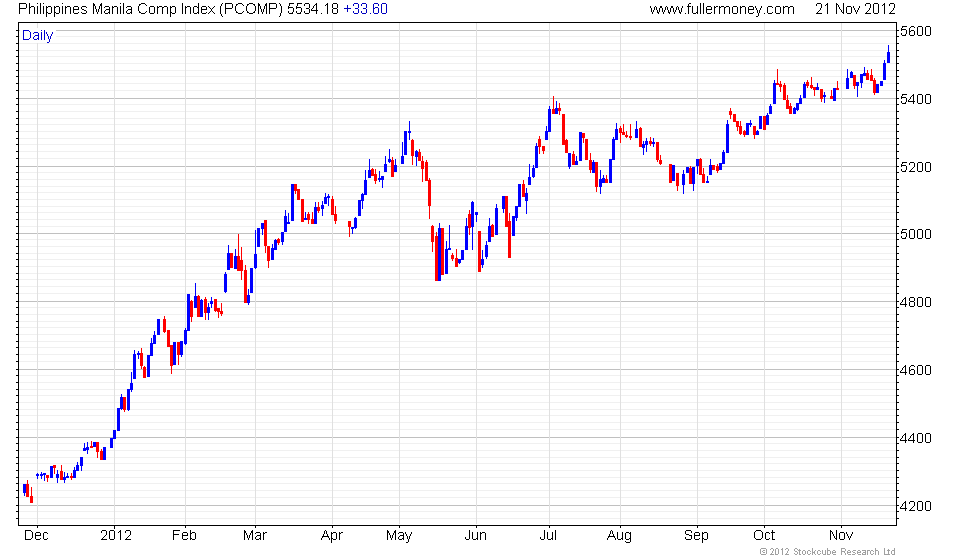The height and width of the screenshot is (560, 980).
Task: Select the 'Sep' month axis label
Action: (x=696, y=536)
